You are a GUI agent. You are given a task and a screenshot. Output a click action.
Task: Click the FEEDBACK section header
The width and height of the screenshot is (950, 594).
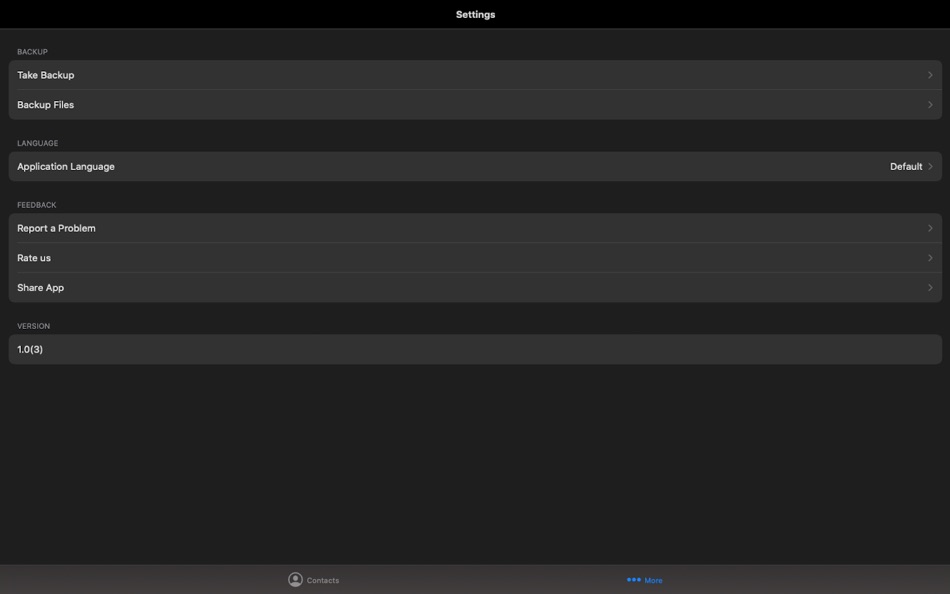pyautogui.click(x=36, y=205)
